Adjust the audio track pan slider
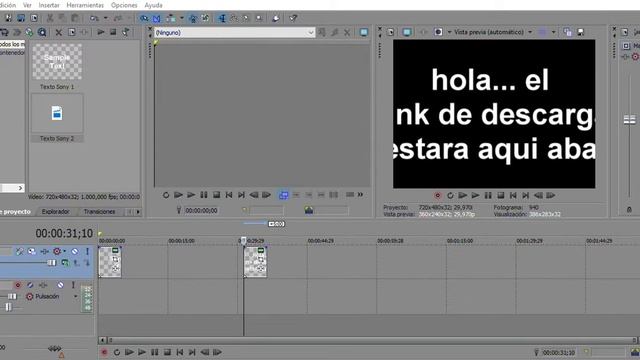The height and width of the screenshot is (360, 640). [9, 307]
